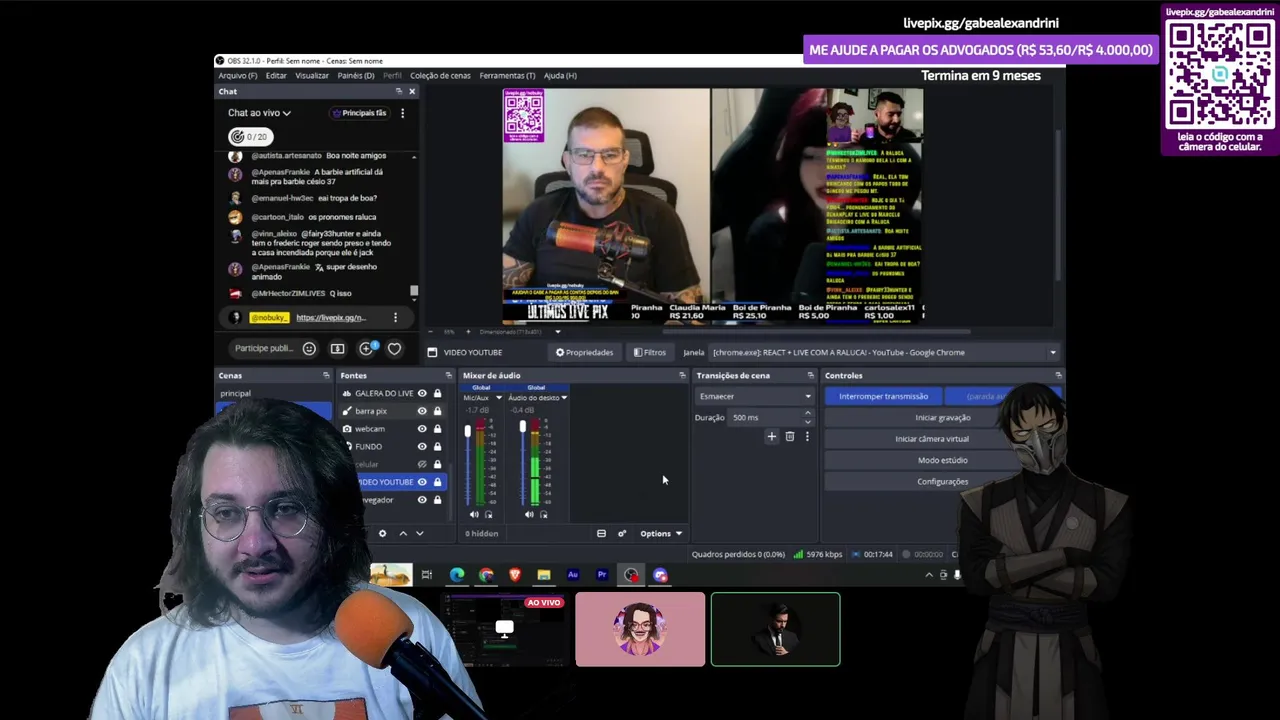The image size is (1280, 720).
Task: Open advanced audio properties gears icon
Action: pyautogui.click(x=622, y=533)
